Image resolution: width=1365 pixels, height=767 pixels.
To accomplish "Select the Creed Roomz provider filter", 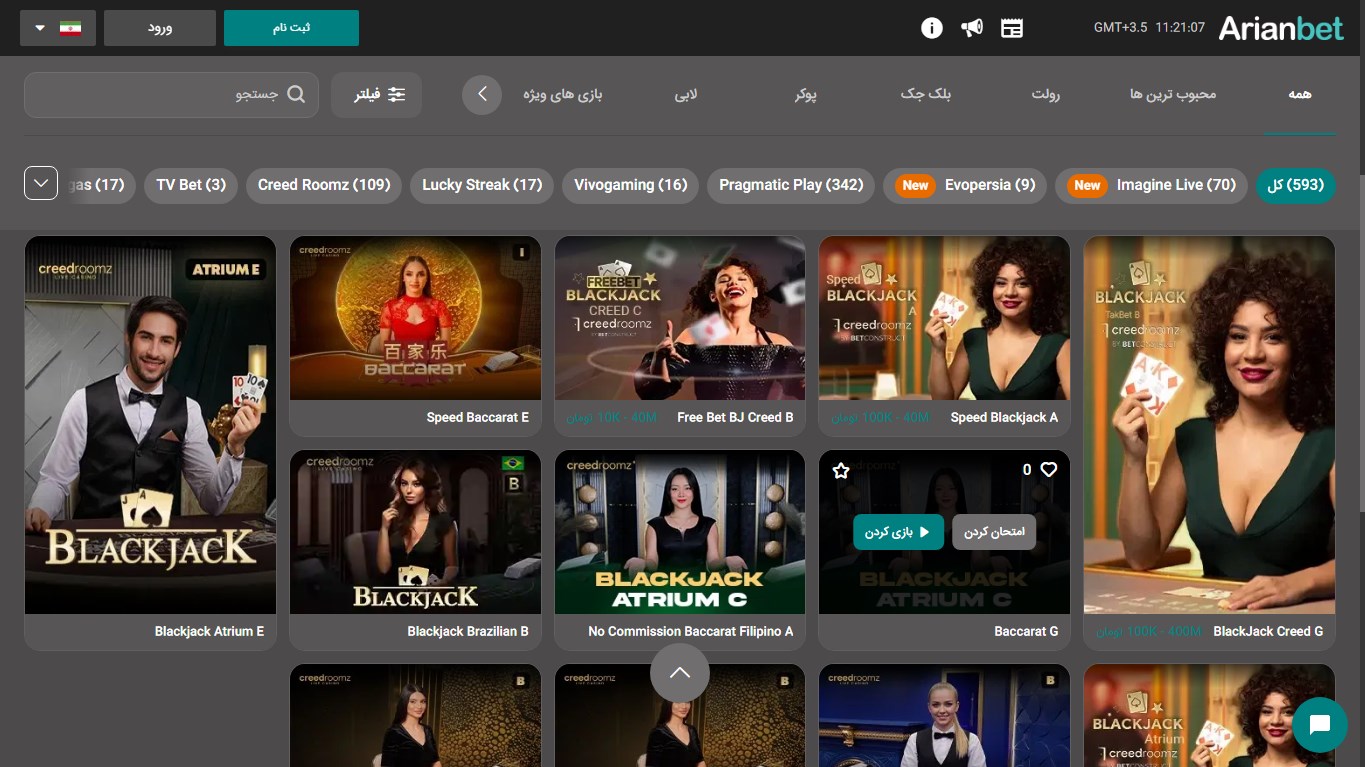I will click(323, 185).
